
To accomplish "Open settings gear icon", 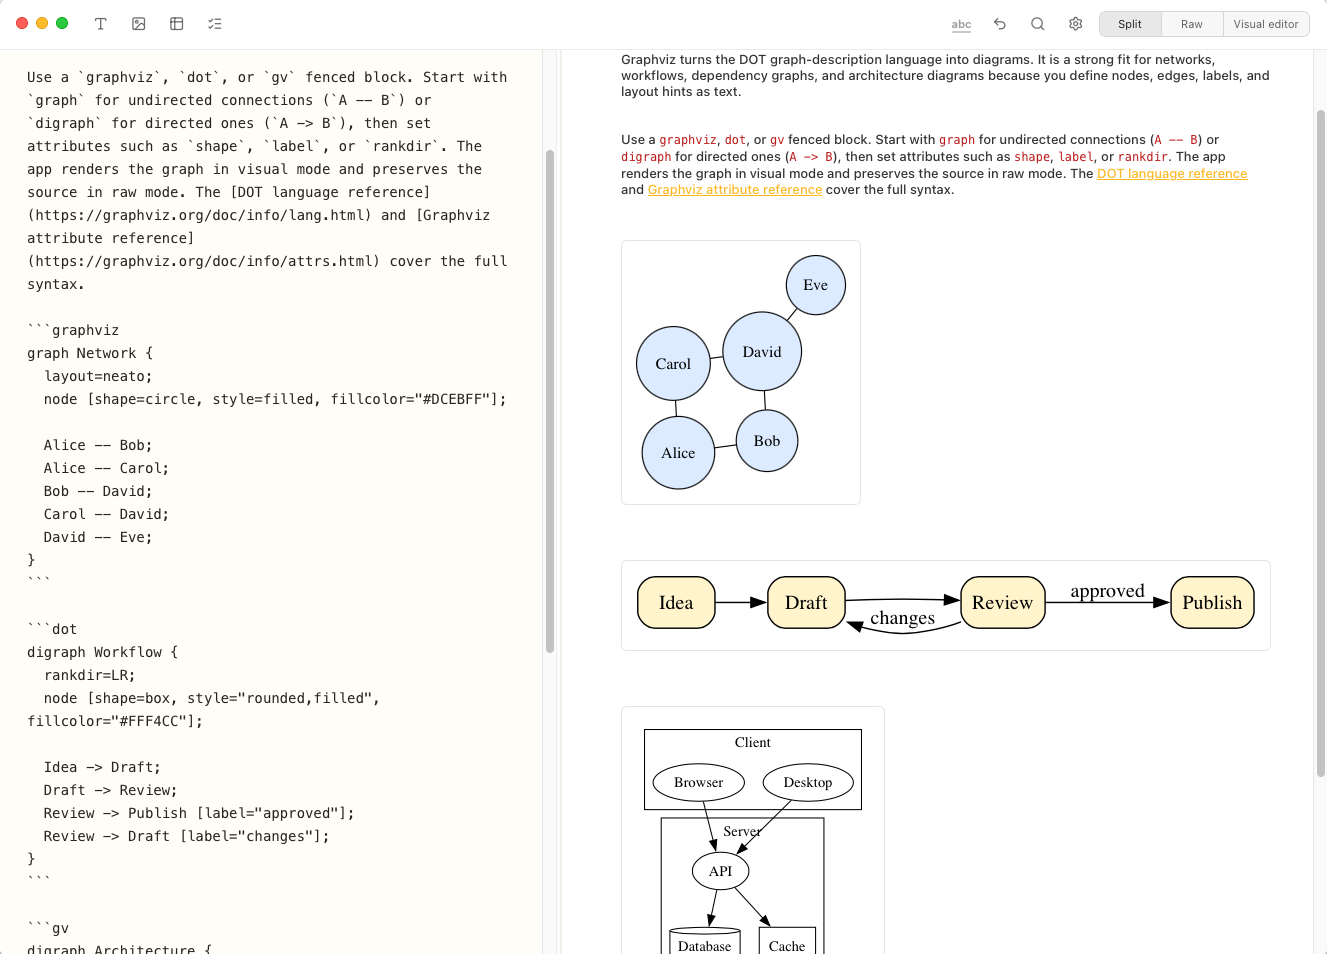I will click(x=1076, y=24).
